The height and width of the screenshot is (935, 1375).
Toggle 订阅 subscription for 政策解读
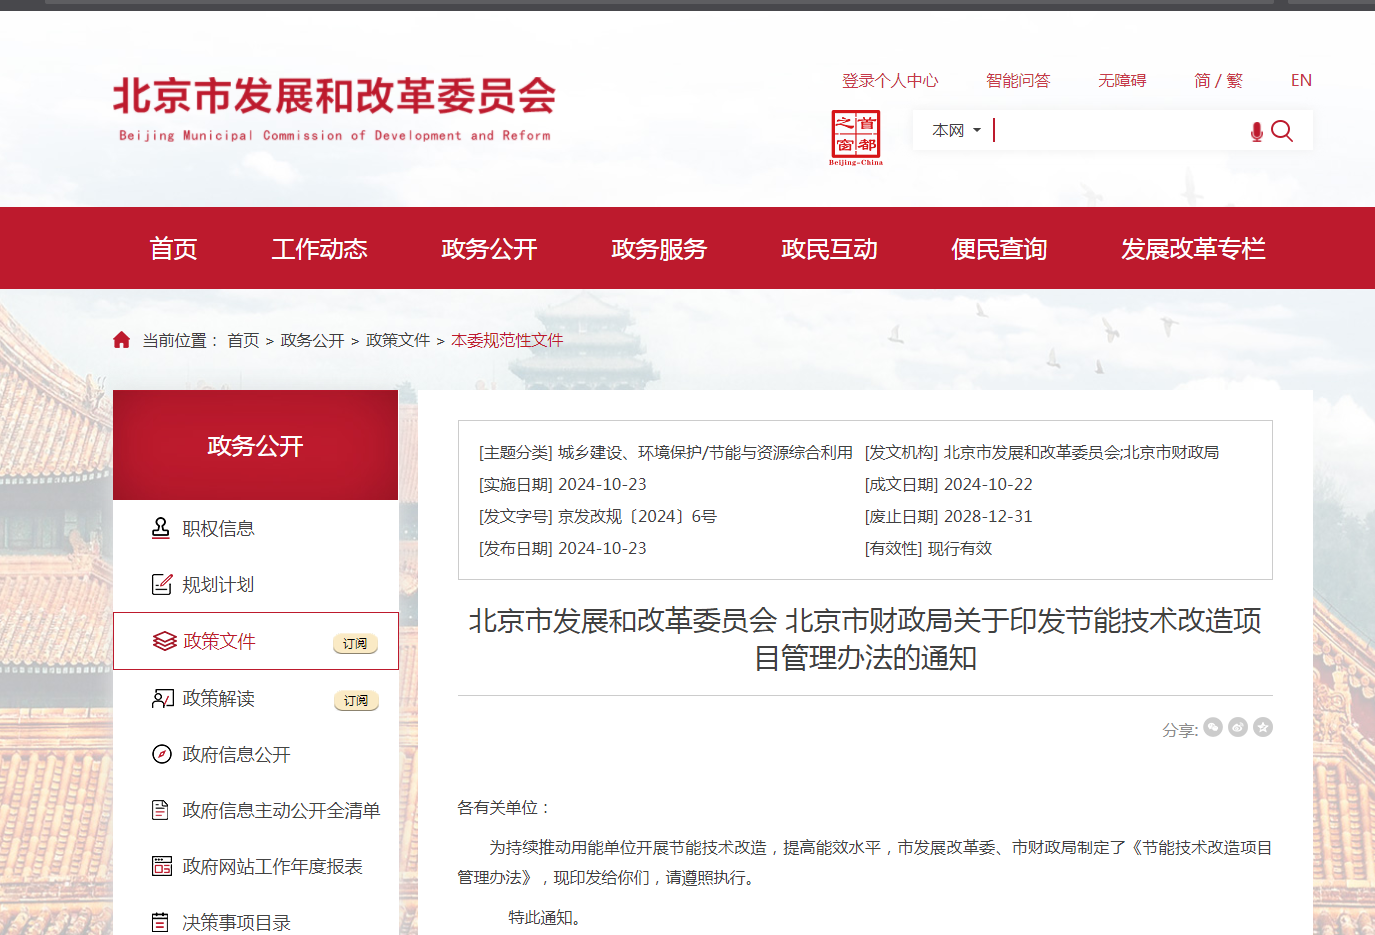(355, 700)
